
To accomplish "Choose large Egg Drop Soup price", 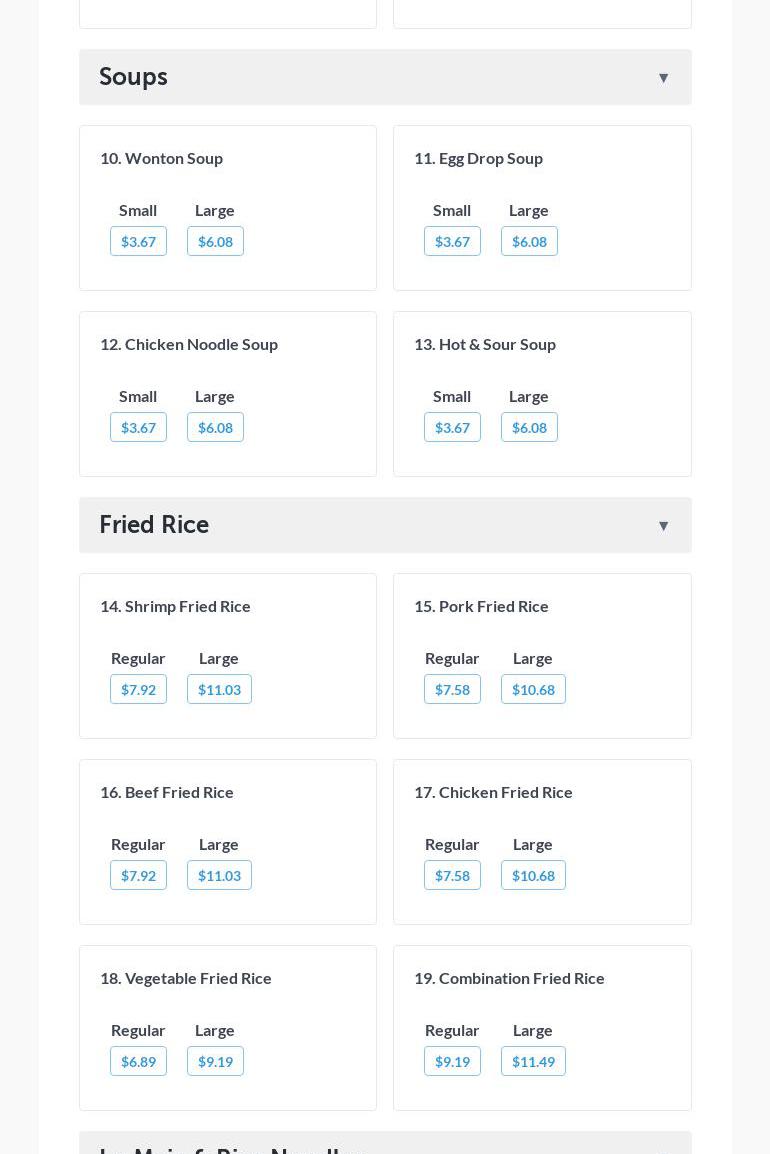I will tap(529, 241).
